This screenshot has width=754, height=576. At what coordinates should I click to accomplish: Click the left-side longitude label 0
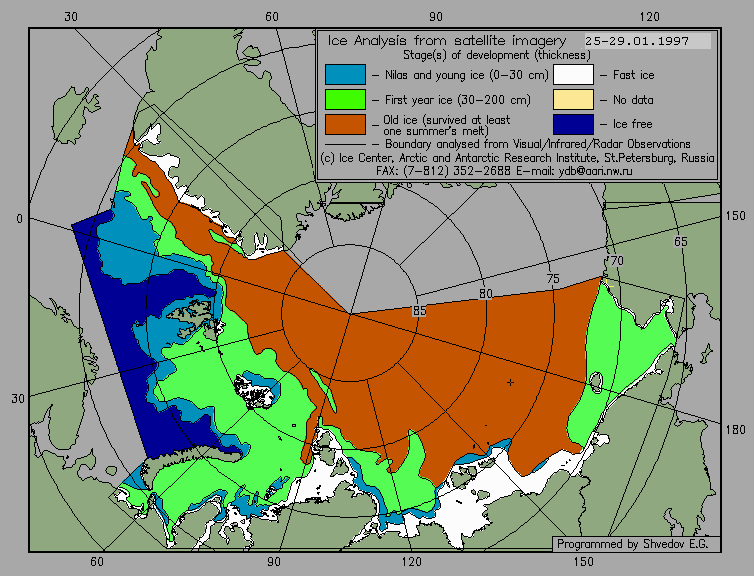coord(19,219)
